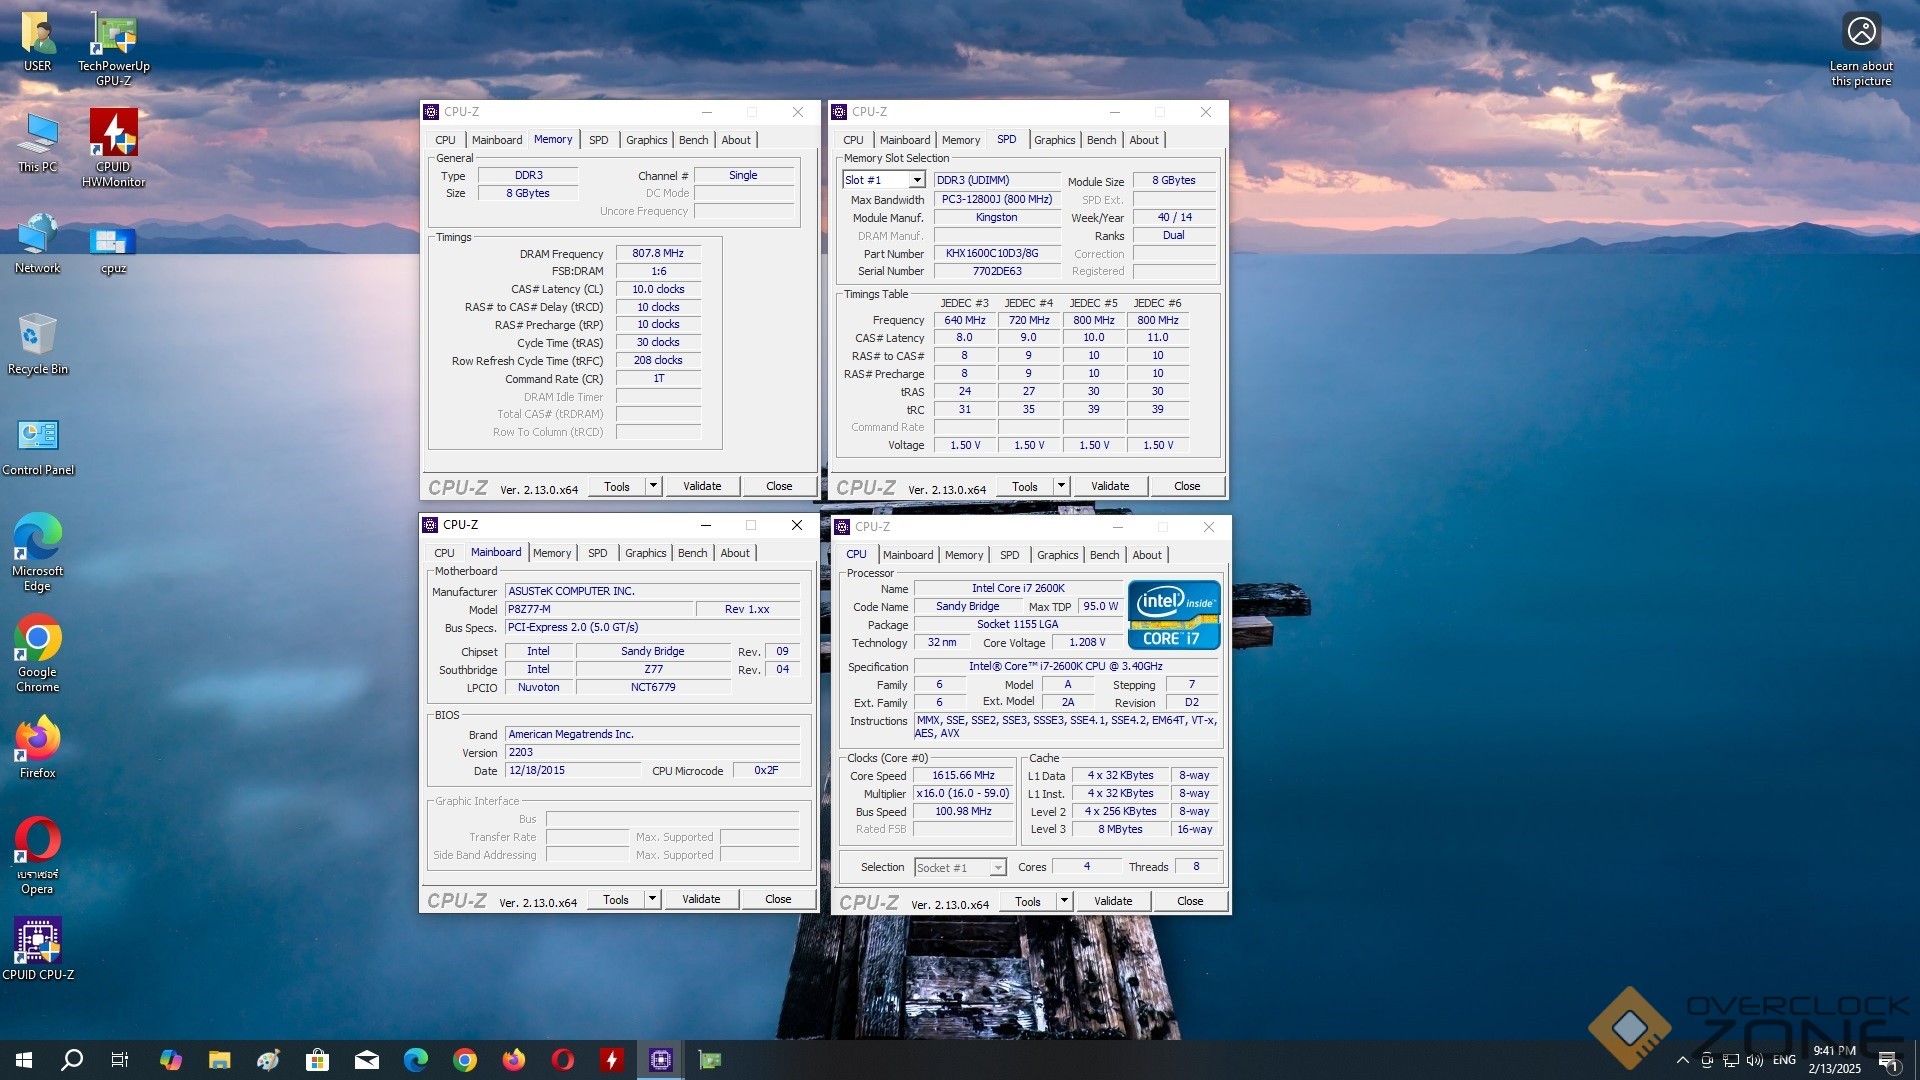Screen dimensions: 1920x1080
Task: Open the notification center icon
Action: click(x=1888, y=1060)
